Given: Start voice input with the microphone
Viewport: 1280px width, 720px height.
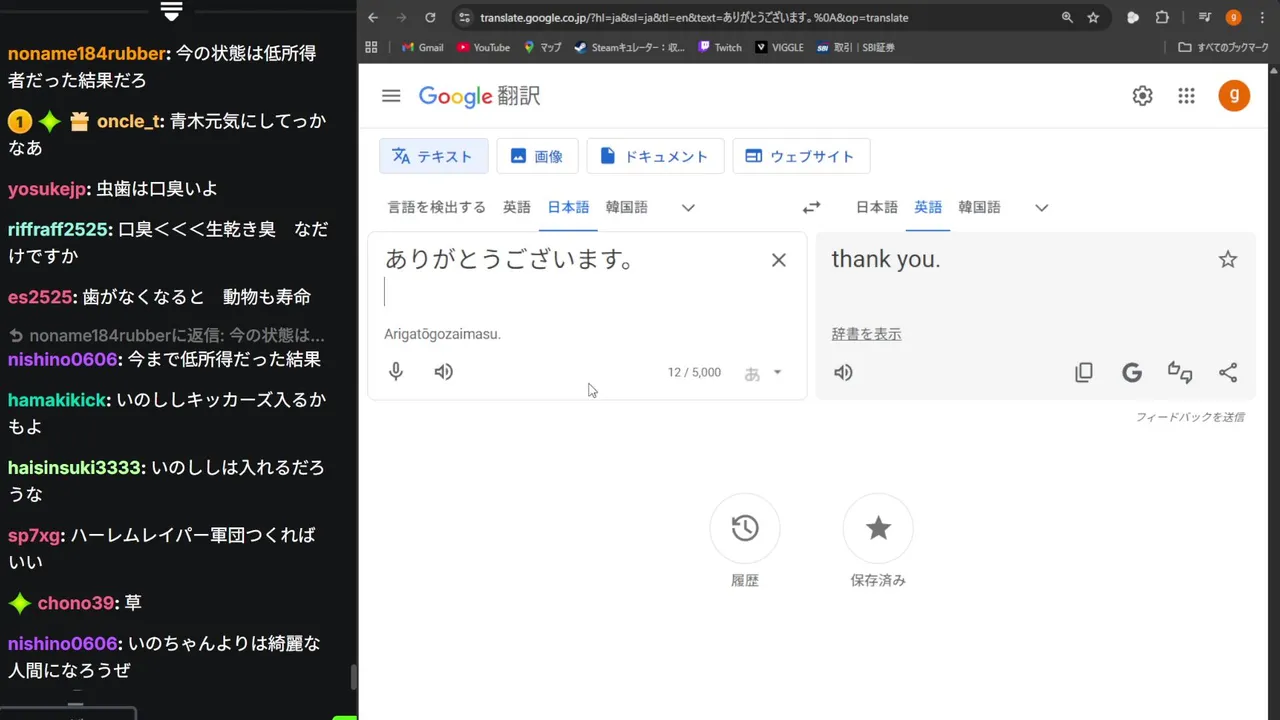Looking at the screenshot, I should click(396, 372).
